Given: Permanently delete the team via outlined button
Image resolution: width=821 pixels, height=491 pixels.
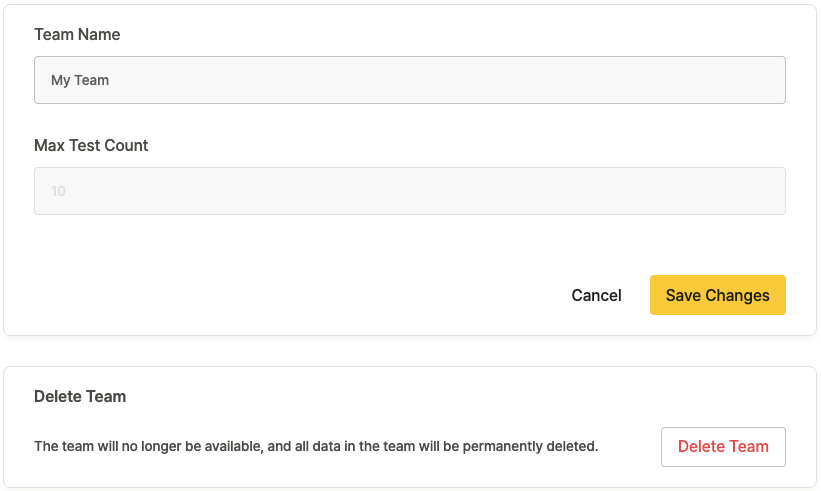Looking at the screenshot, I should click(723, 447).
